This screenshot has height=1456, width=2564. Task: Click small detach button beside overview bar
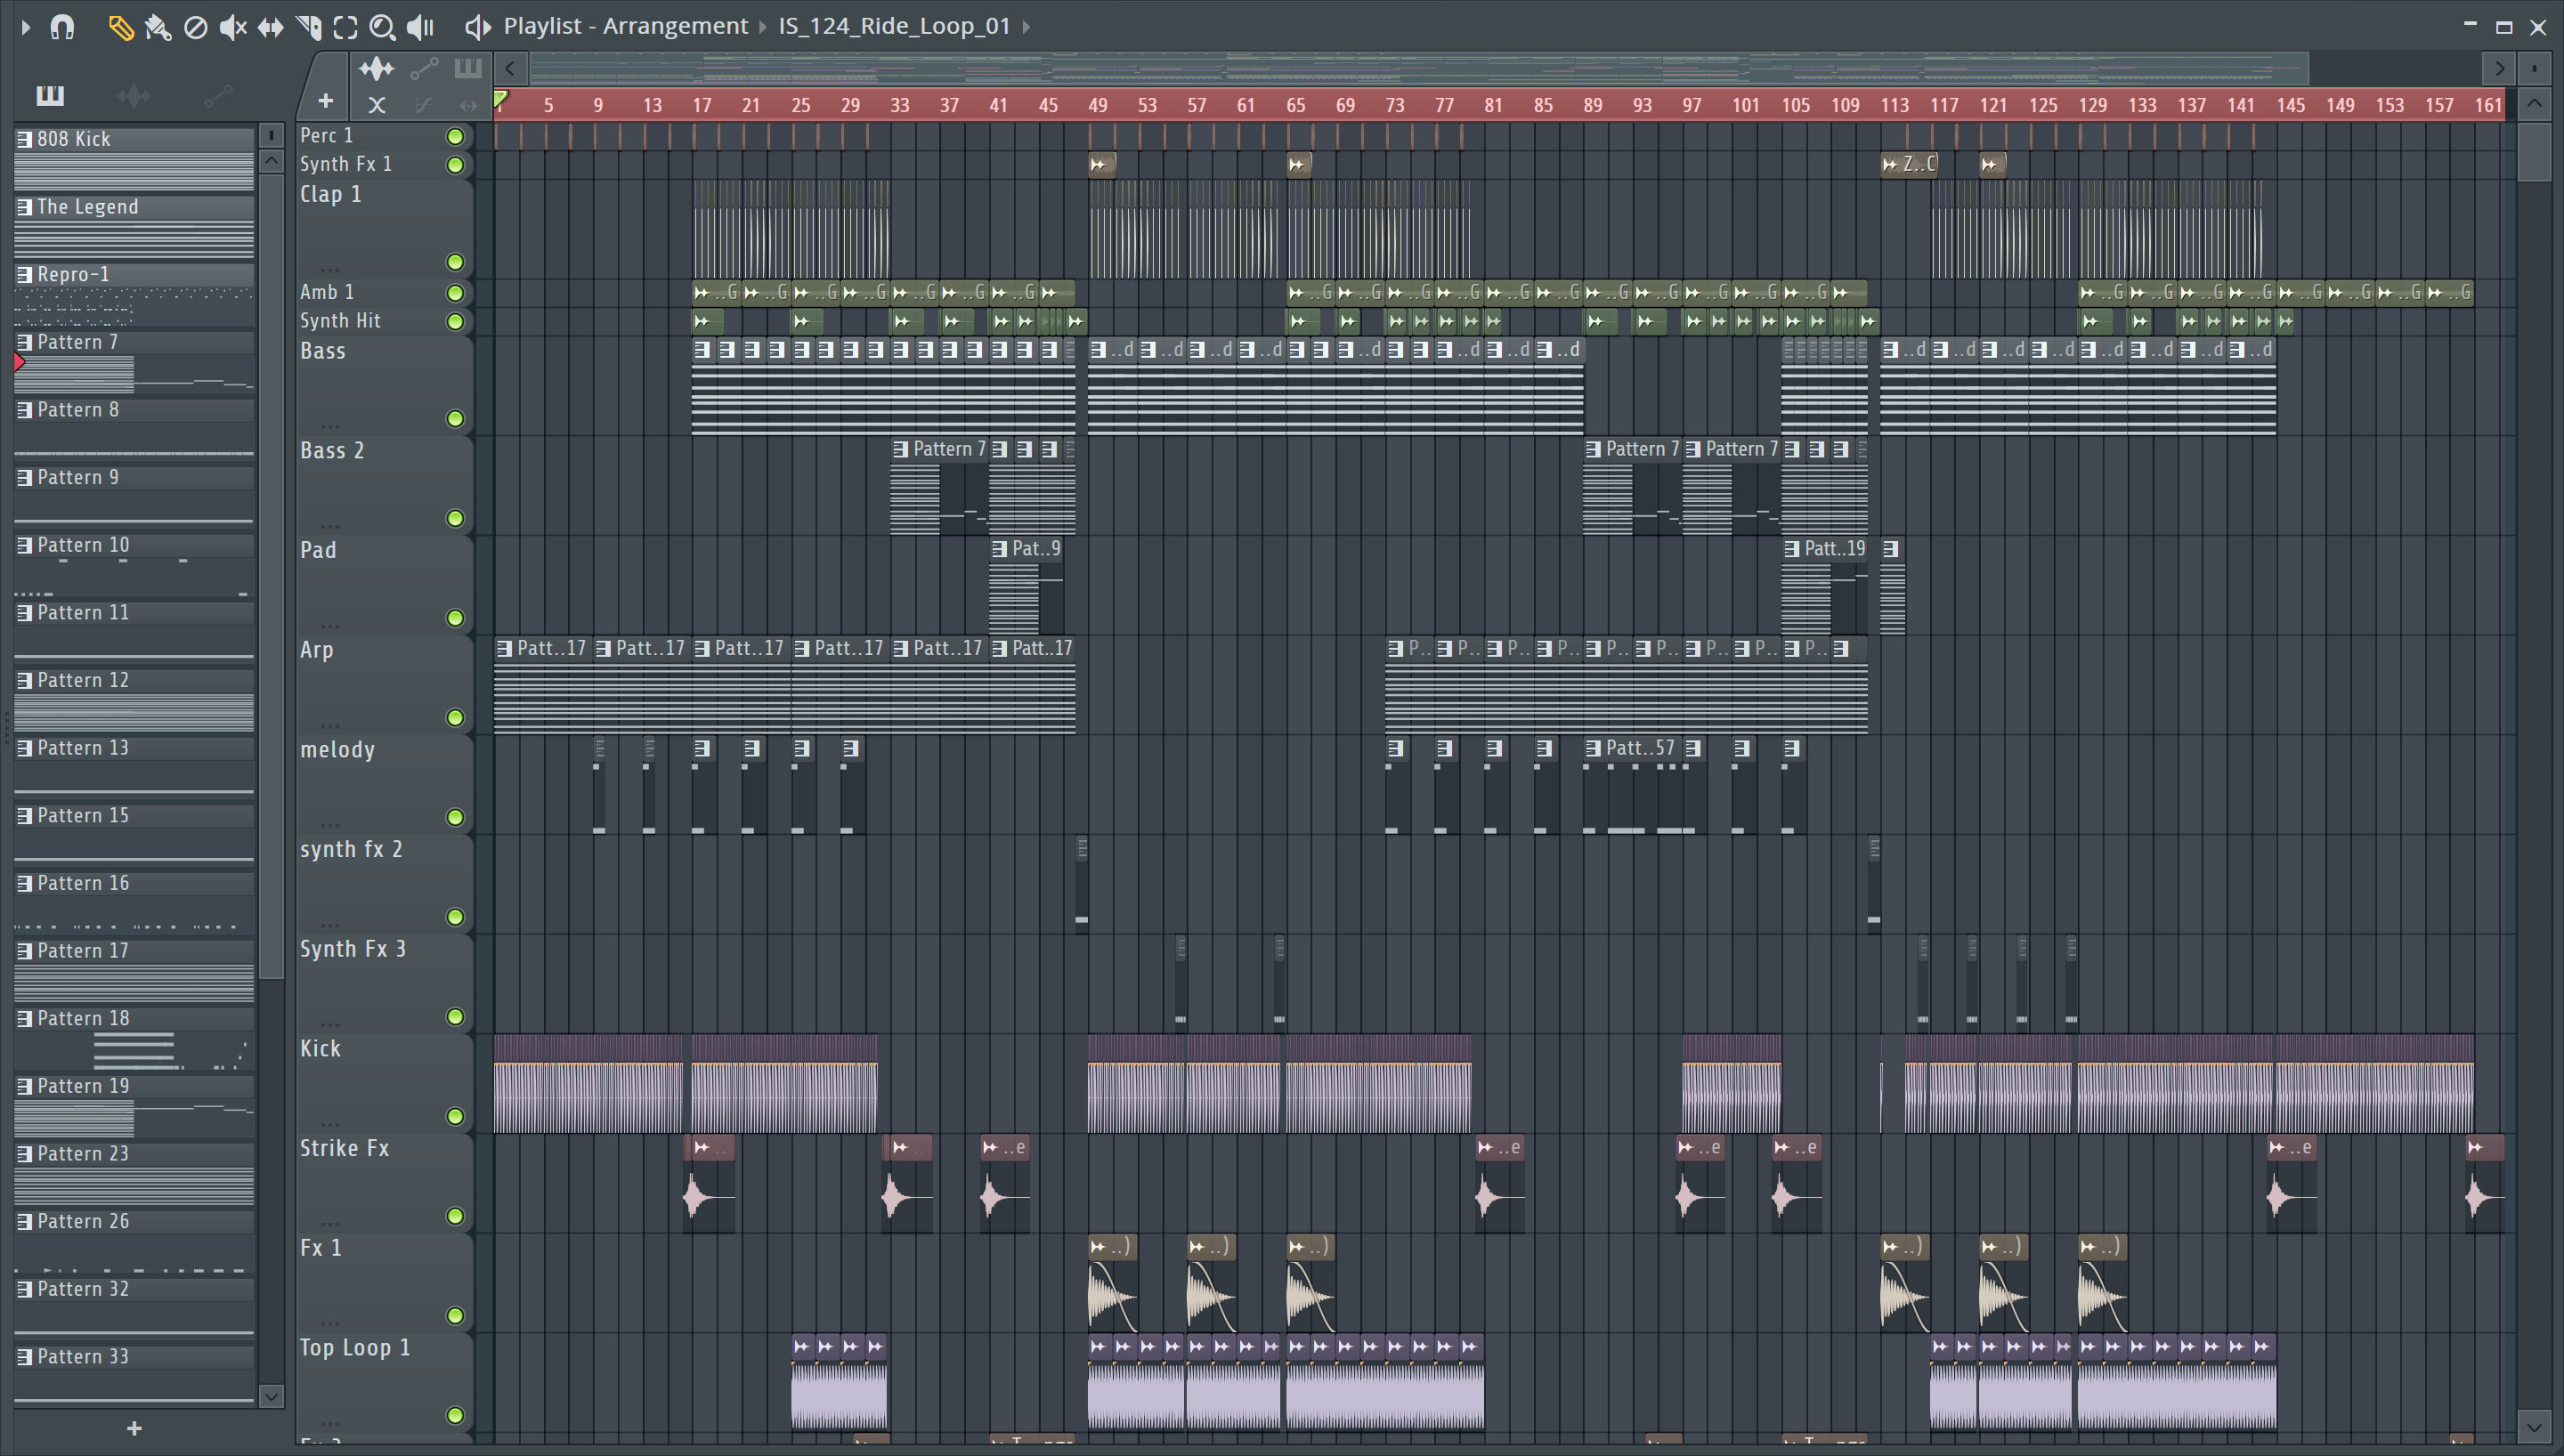click(x=2535, y=68)
